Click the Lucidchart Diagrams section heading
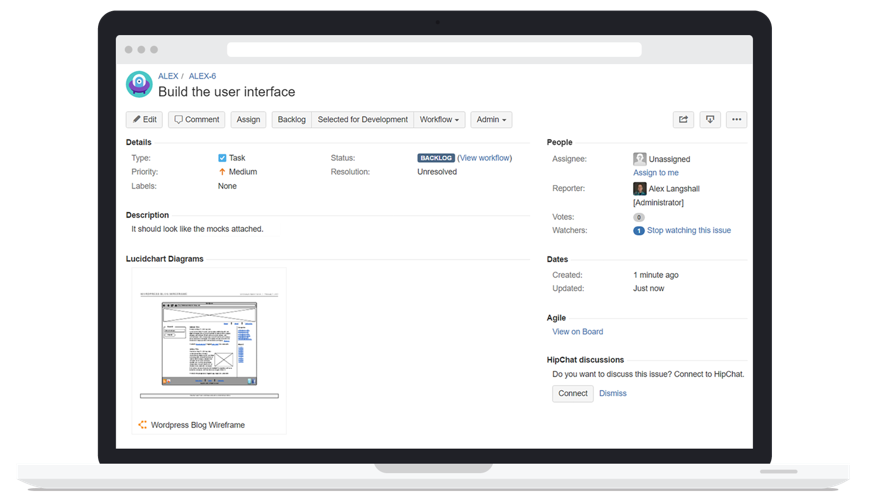 (x=164, y=259)
